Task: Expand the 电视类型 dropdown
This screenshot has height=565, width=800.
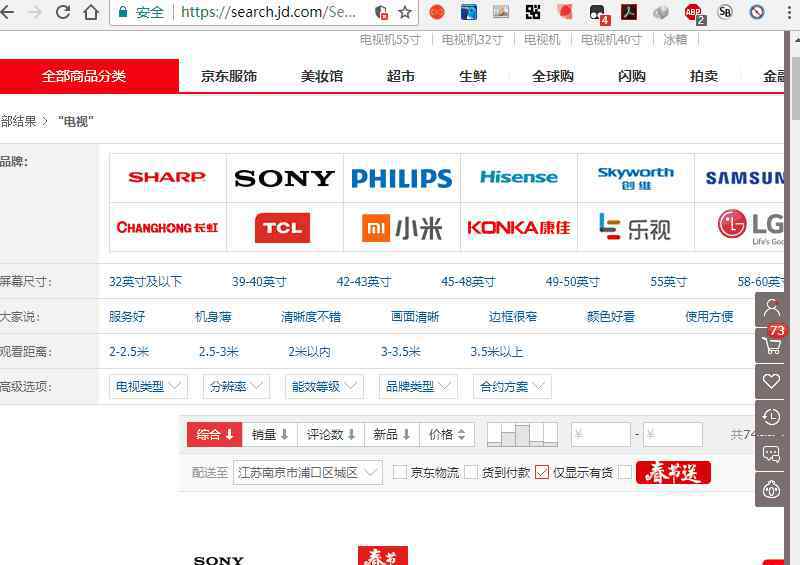Action: pos(148,386)
